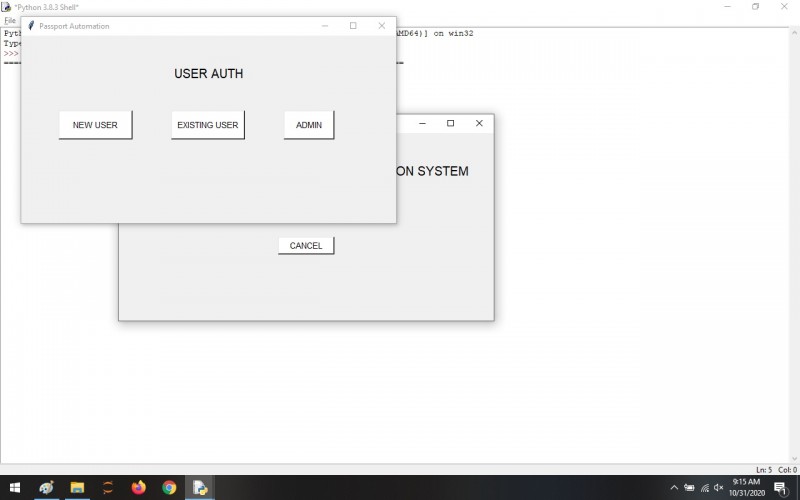The height and width of the screenshot is (500, 800).
Task: Click the ADMIN button
Action: coord(309,125)
